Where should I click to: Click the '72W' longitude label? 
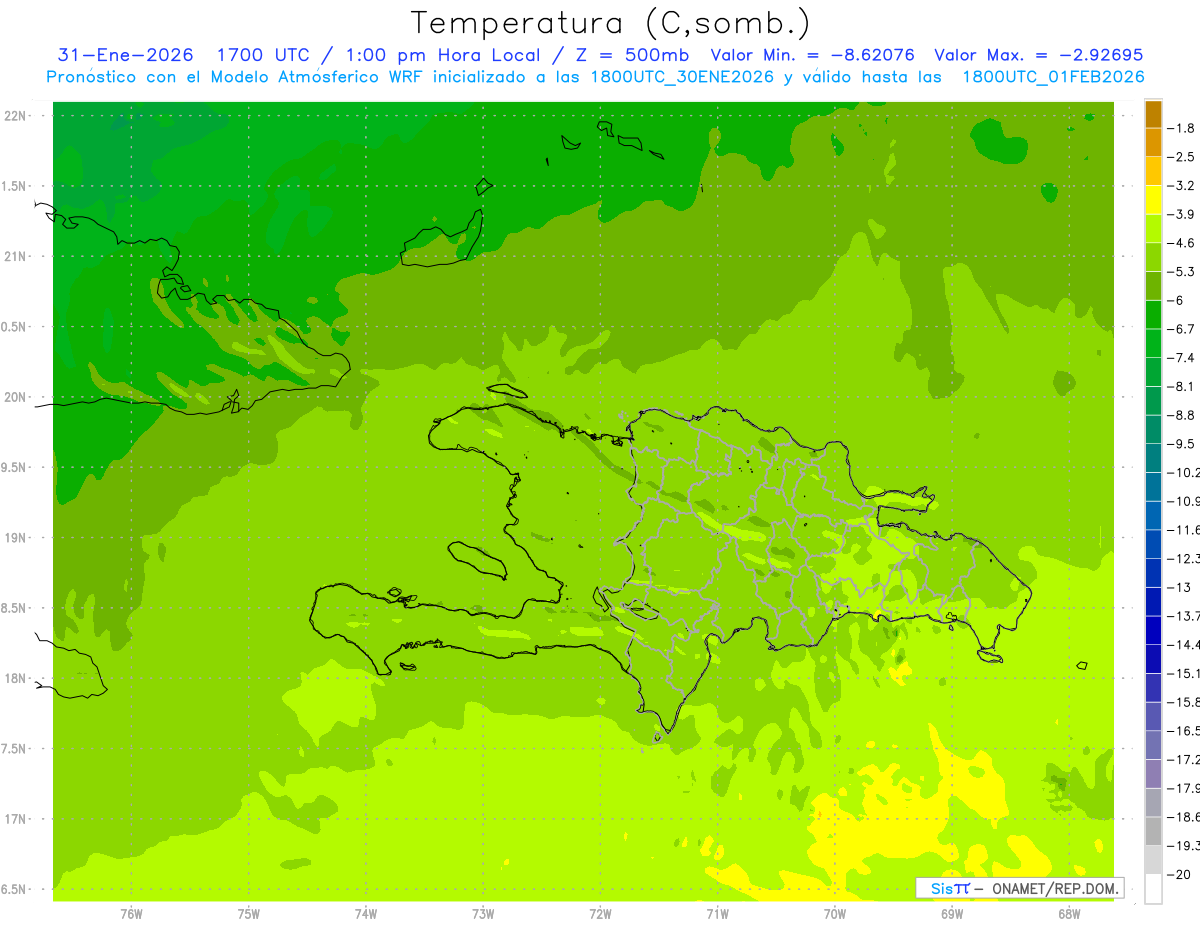pos(600,914)
